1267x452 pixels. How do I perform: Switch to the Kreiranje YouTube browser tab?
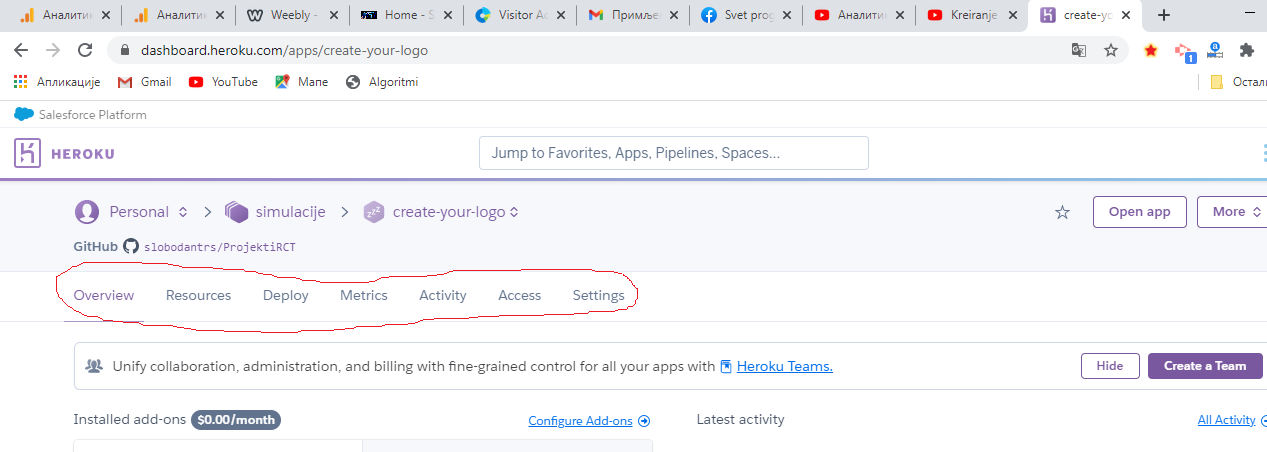(x=973, y=15)
